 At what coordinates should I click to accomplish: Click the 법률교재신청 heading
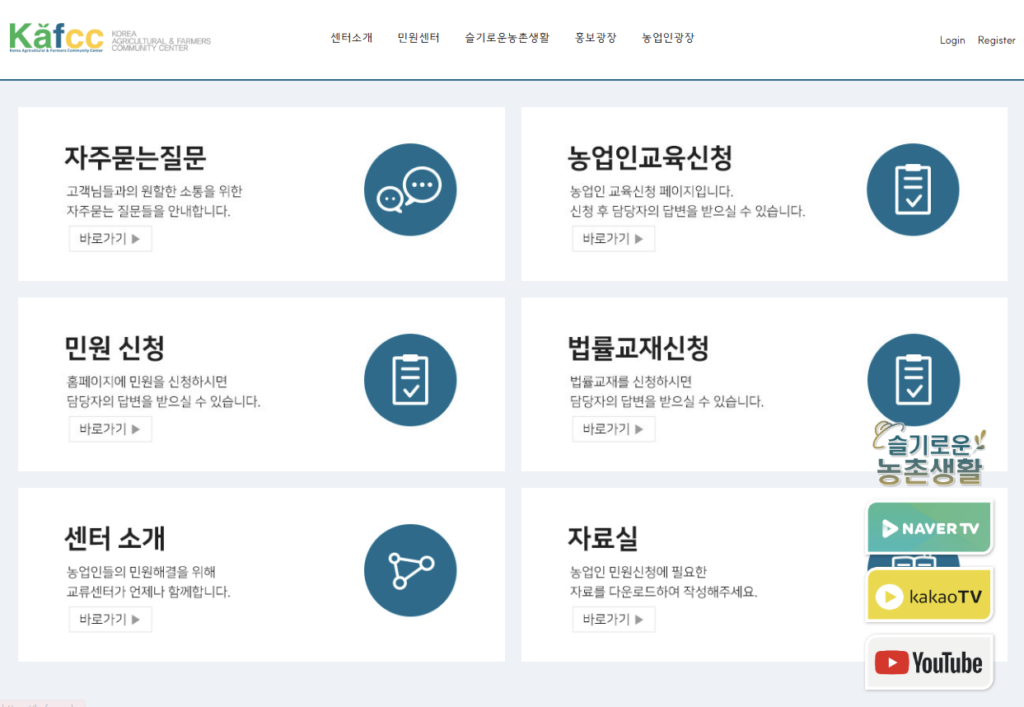pos(638,348)
